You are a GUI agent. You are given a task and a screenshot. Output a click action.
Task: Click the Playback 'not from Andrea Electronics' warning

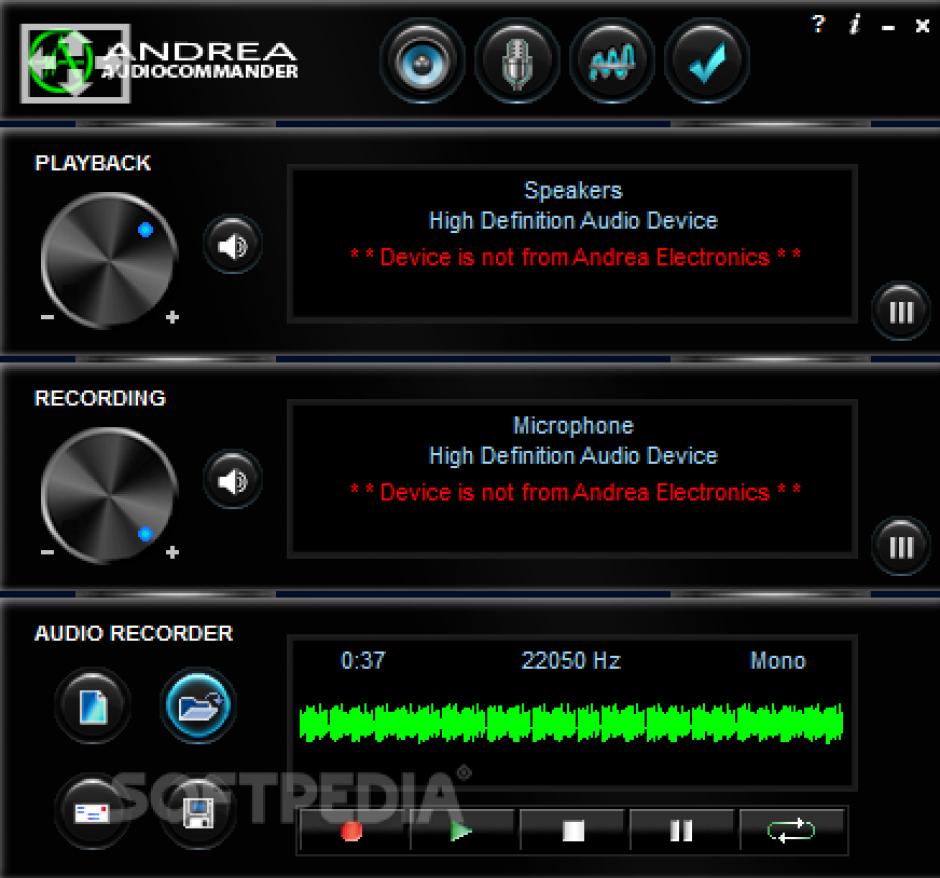point(576,257)
